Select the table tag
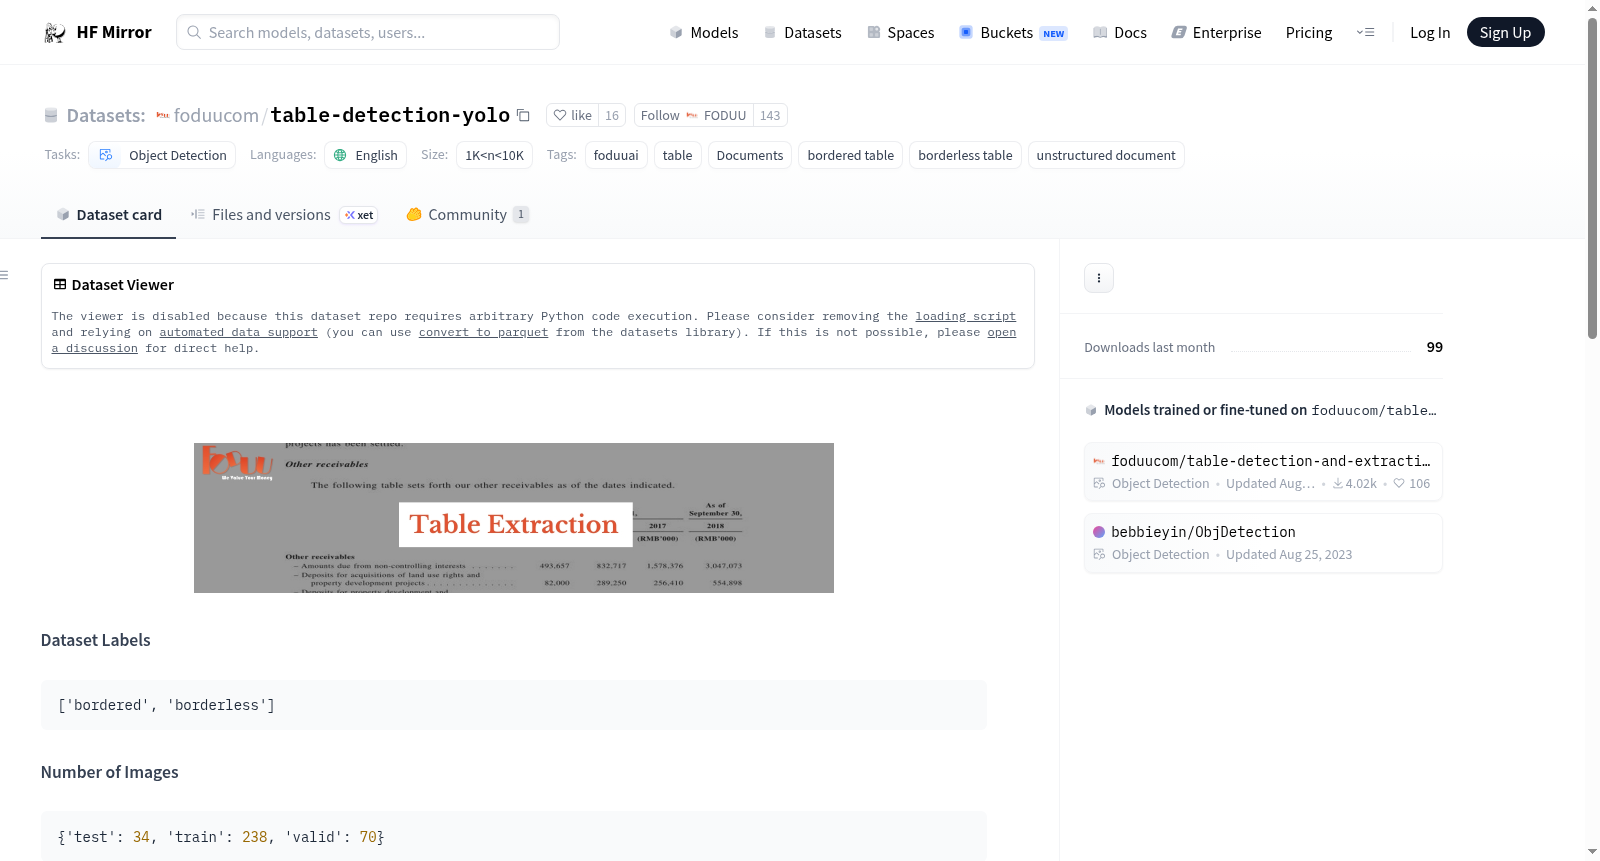Screen dimensions: 1600x861 [677, 155]
